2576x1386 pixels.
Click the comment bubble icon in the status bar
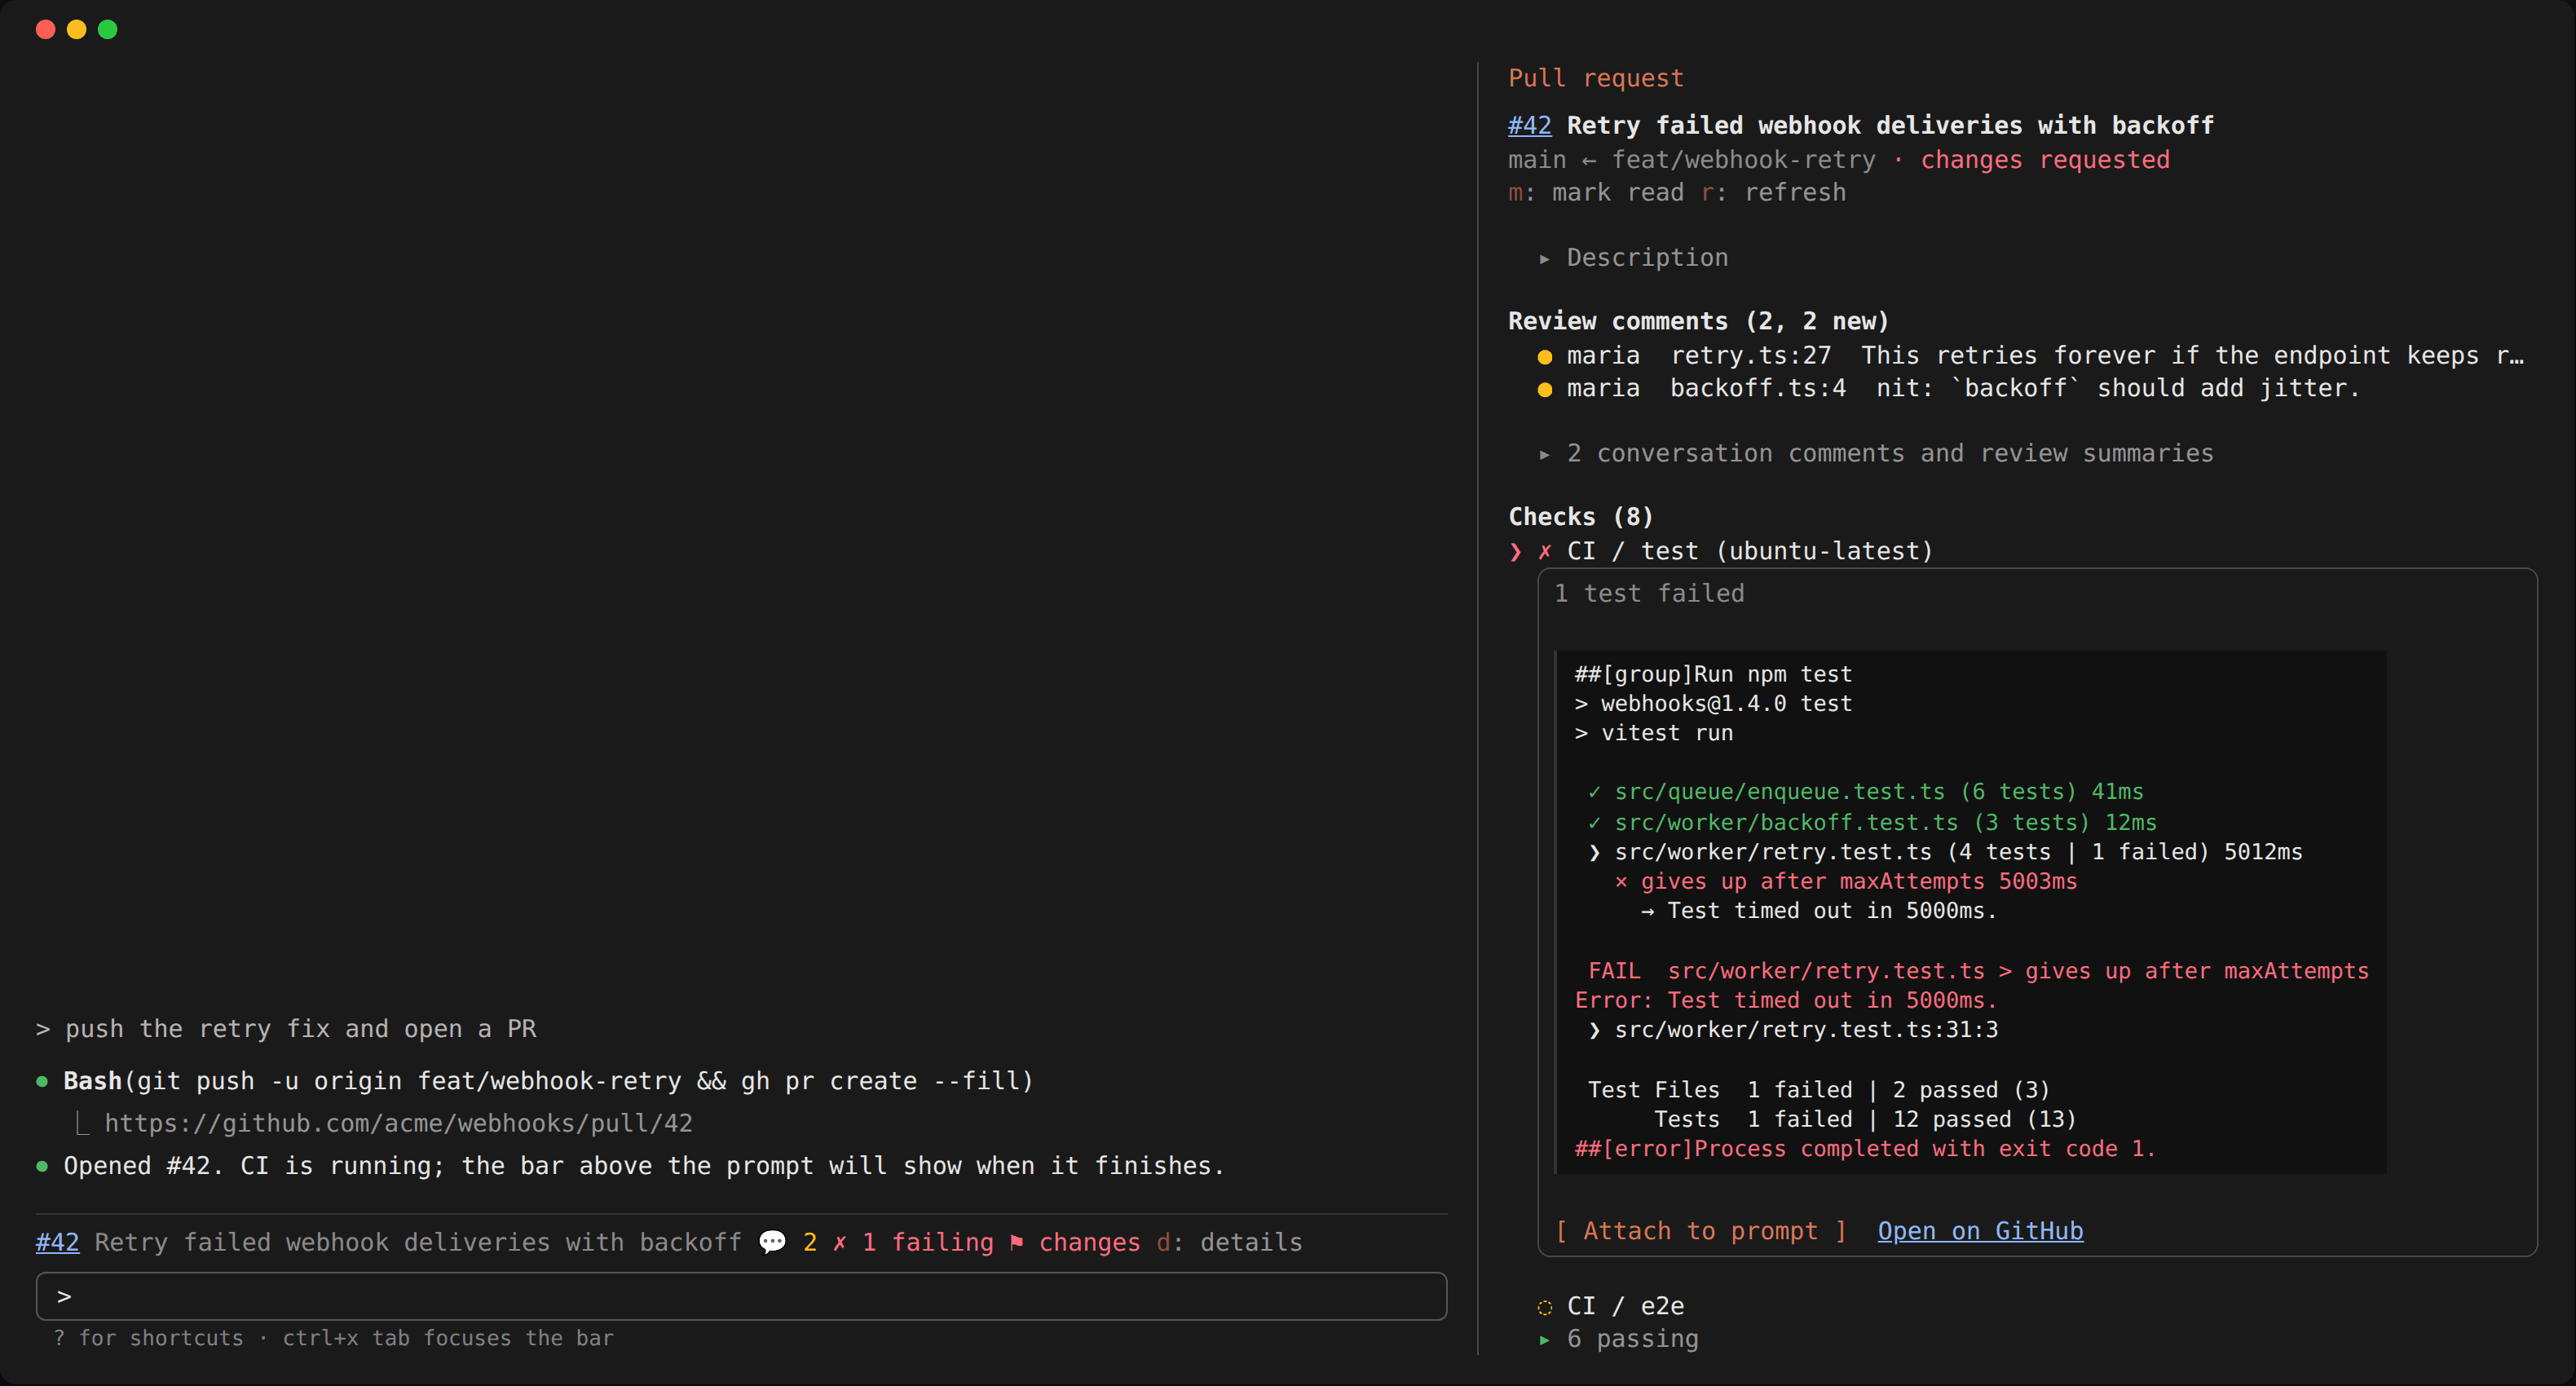[772, 1242]
